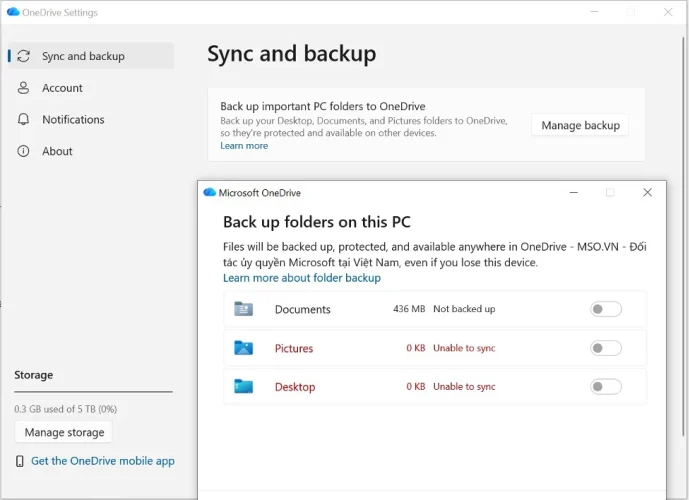Click the Not backed up status text
Image resolution: width=690 pixels, height=500 pixels.
click(464, 309)
